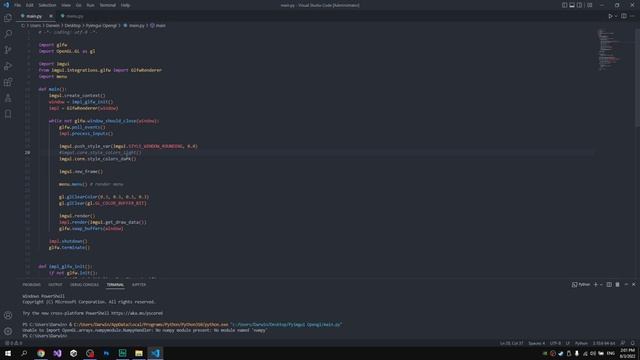Select Python interpreter version in status bar

tap(604, 343)
